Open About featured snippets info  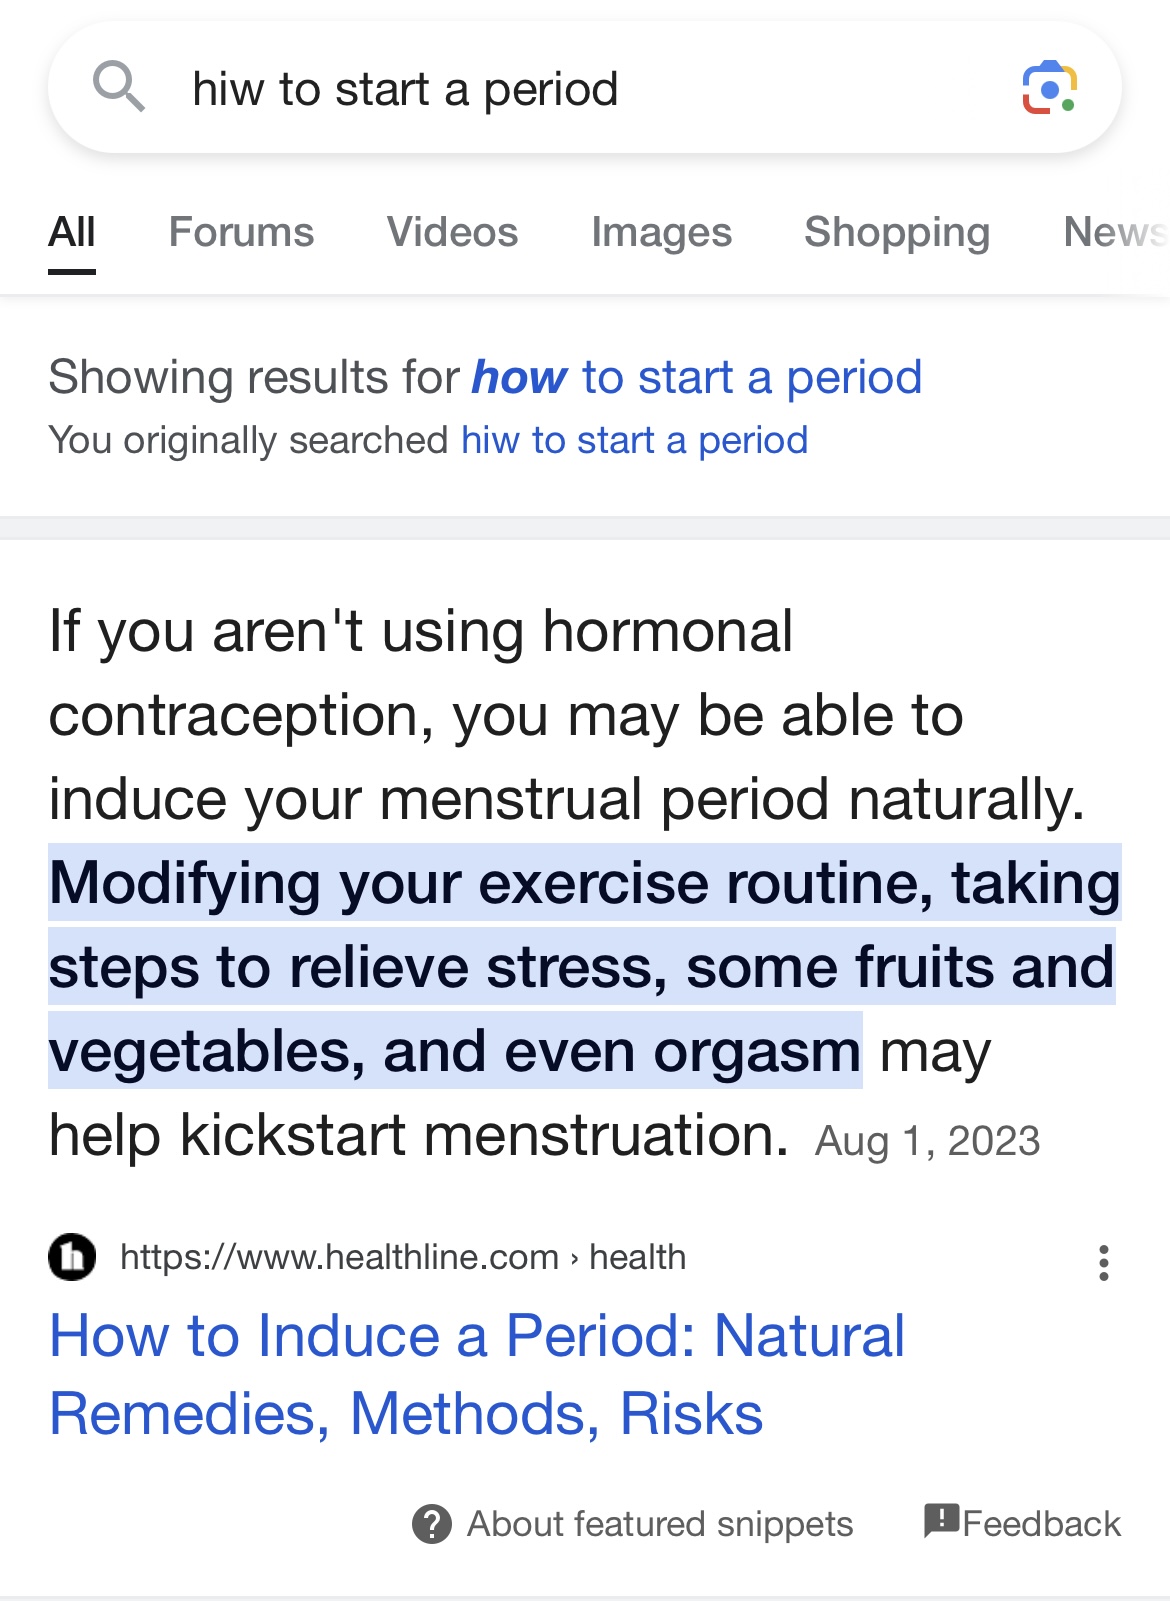point(659,1524)
